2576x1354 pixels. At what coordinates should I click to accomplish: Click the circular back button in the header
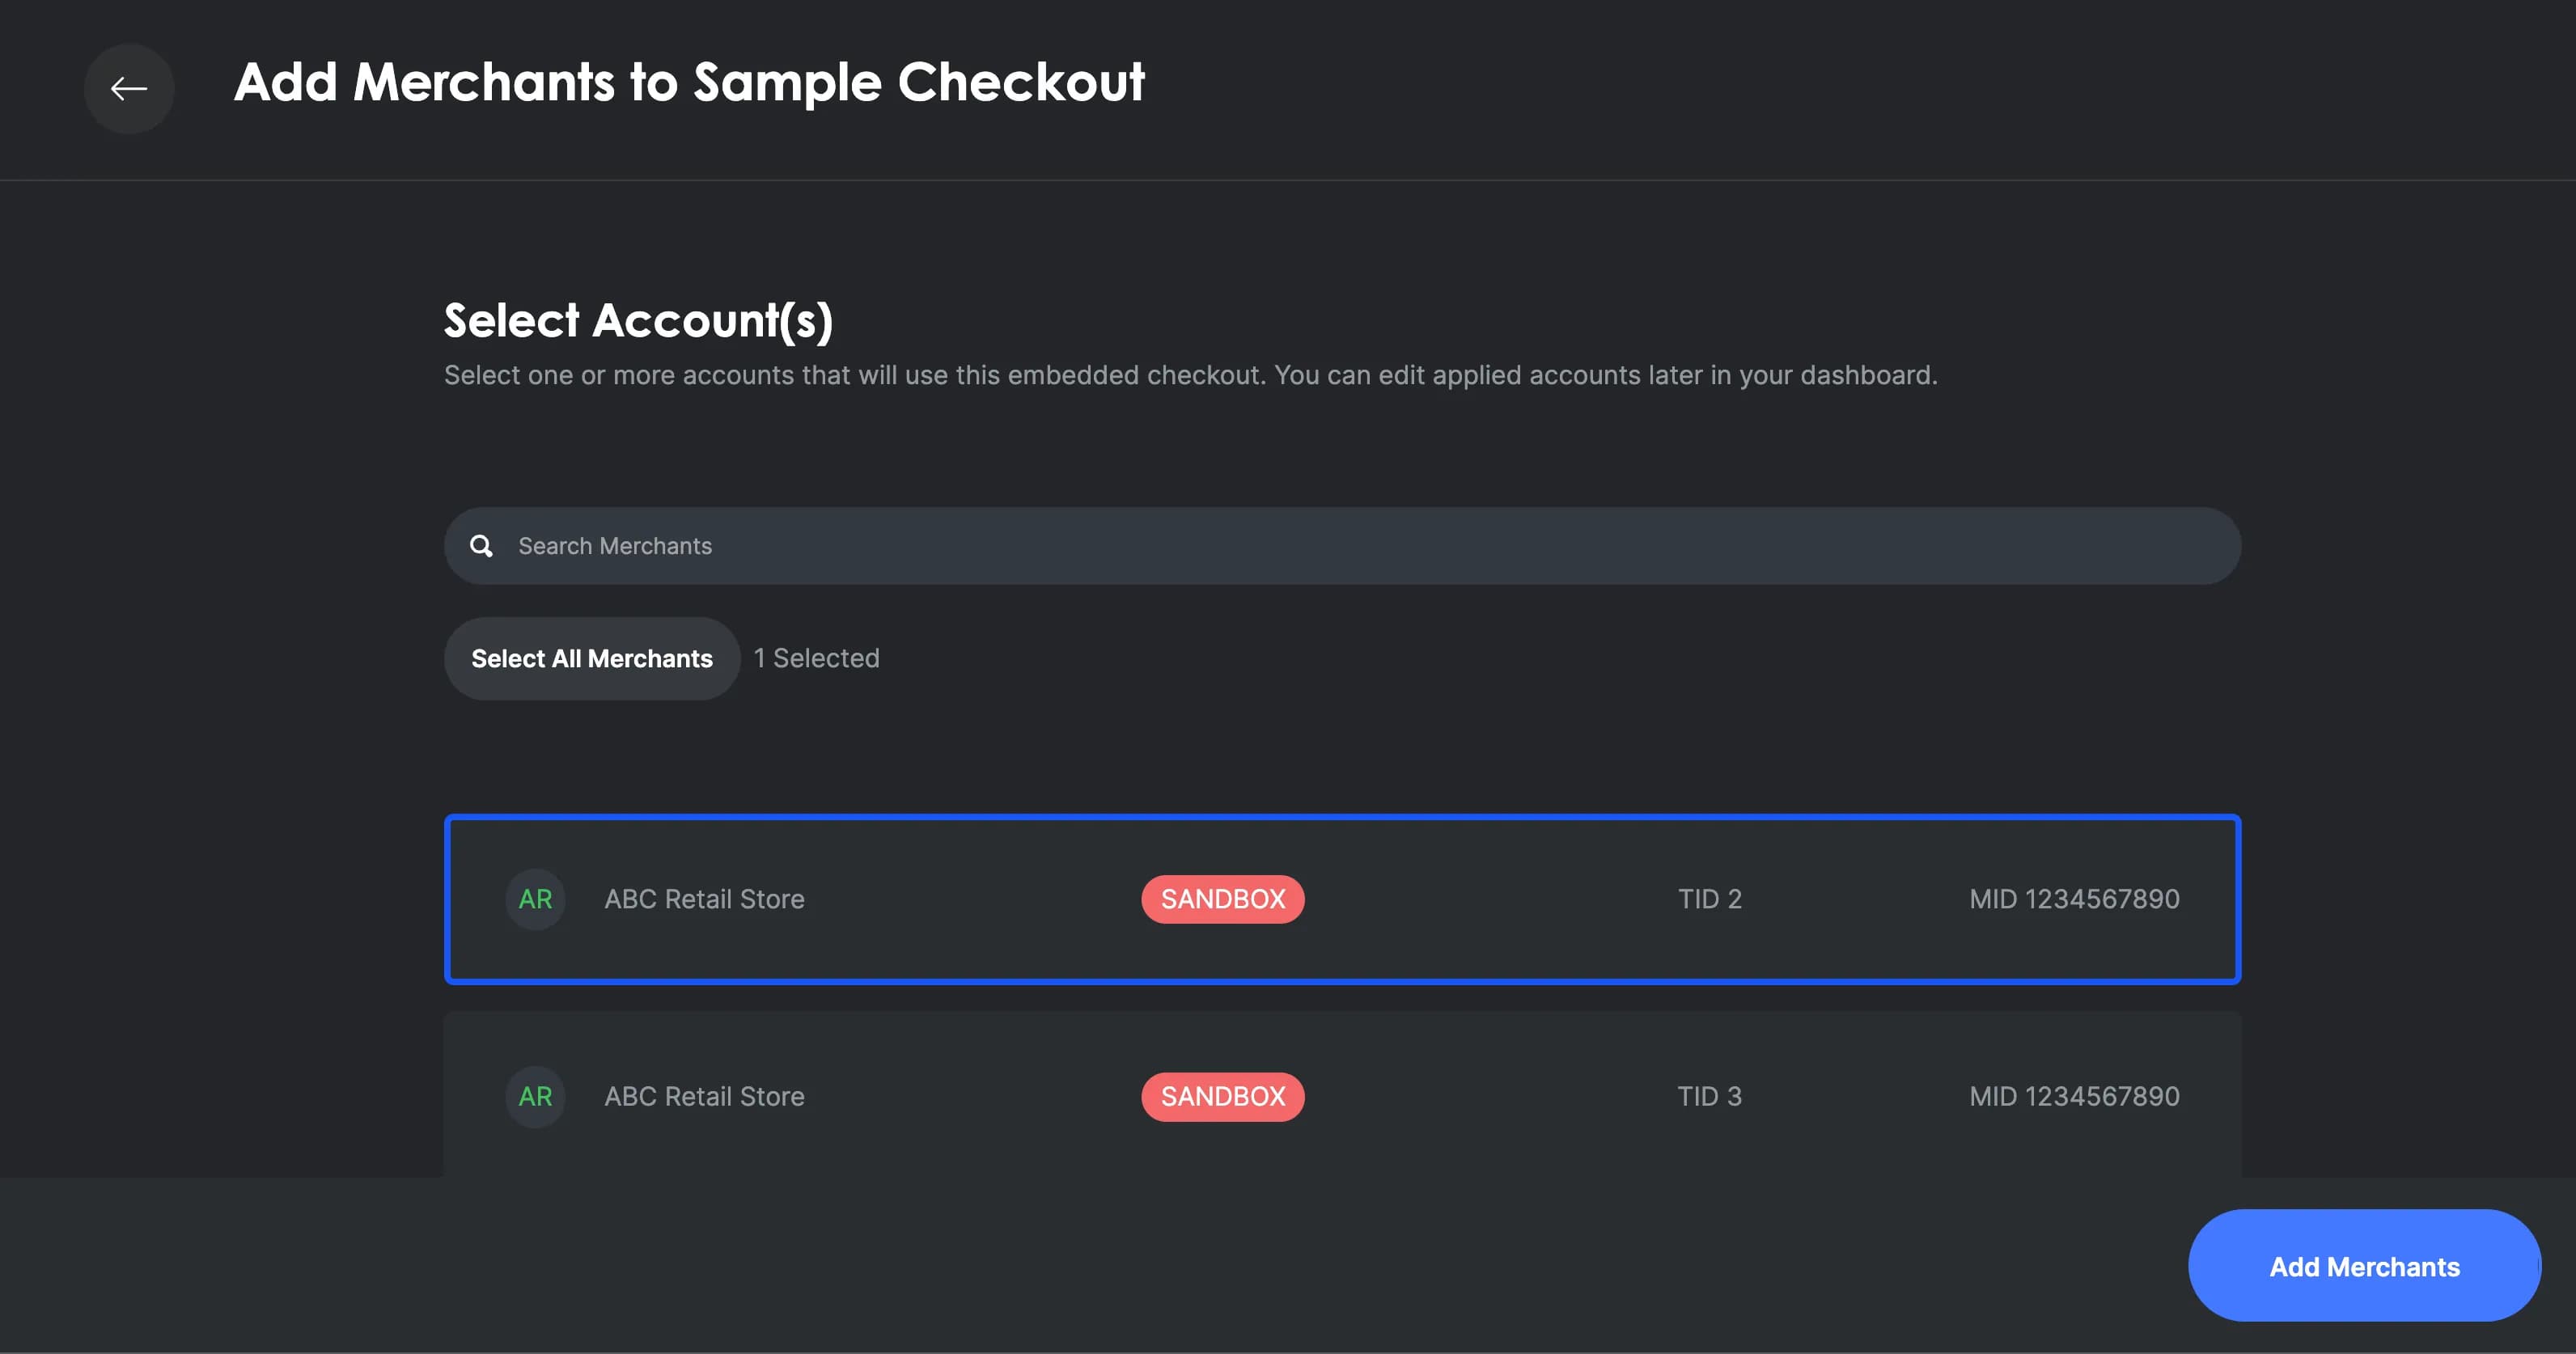(x=129, y=89)
